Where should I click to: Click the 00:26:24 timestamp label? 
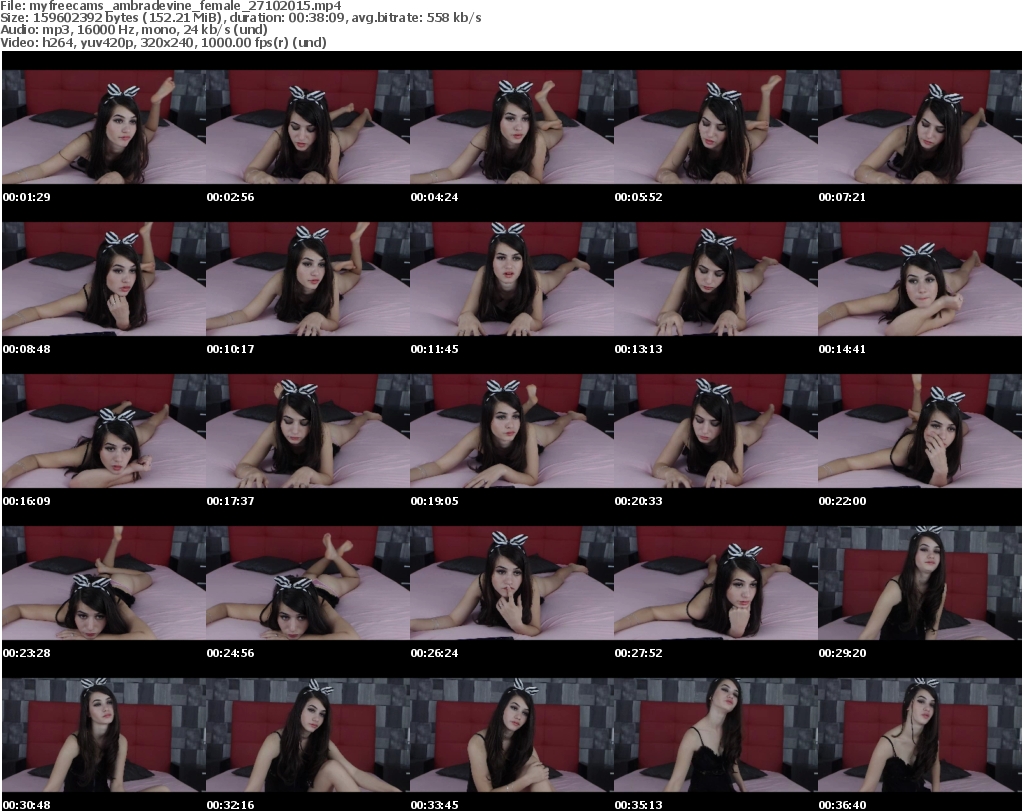pyautogui.click(x=434, y=653)
